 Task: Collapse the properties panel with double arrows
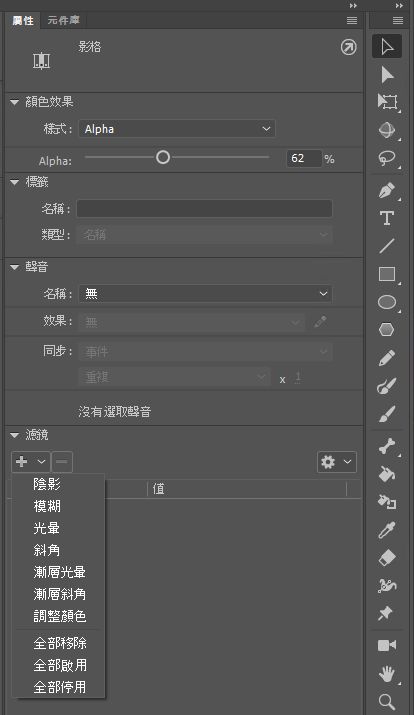click(353, 5)
